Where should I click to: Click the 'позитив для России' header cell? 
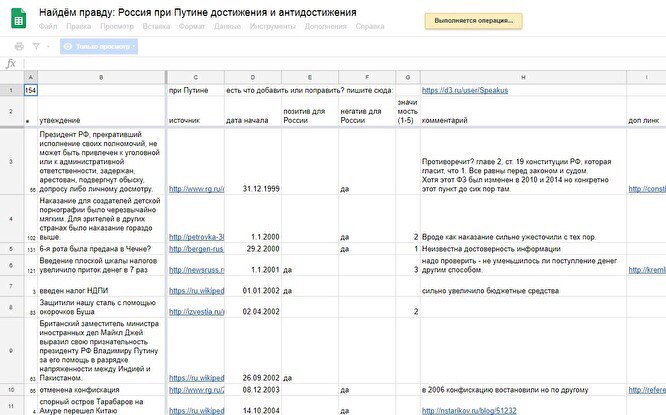click(x=310, y=111)
